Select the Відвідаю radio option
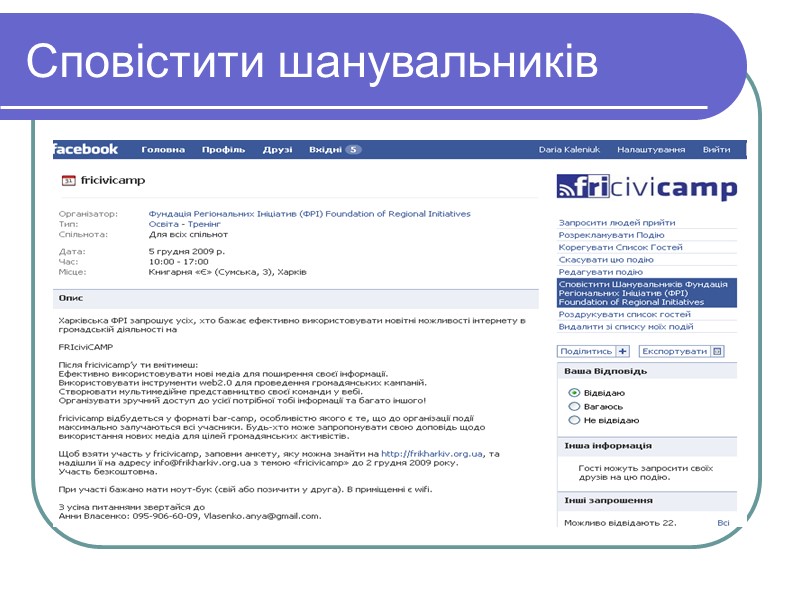800x600 pixels. pos(574,392)
